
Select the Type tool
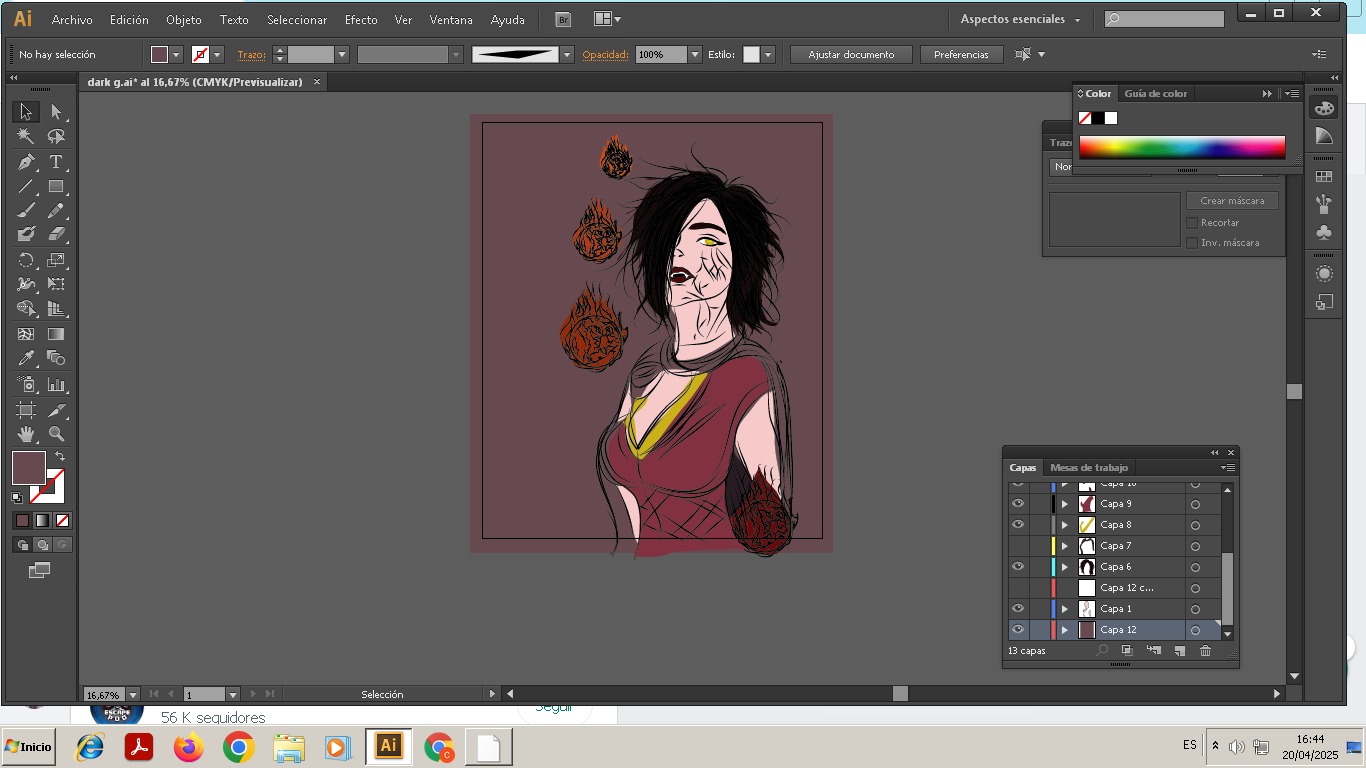[56, 162]
